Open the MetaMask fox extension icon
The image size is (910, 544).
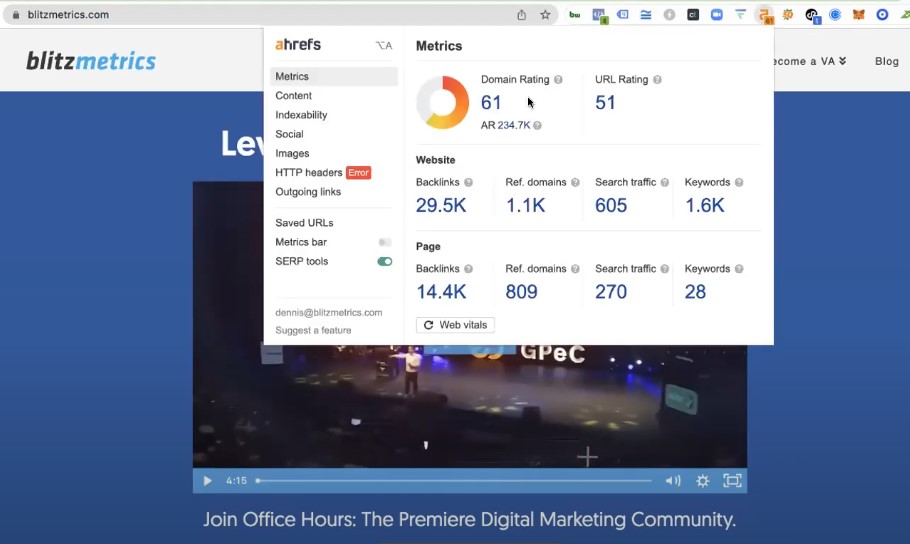(858, 15)
